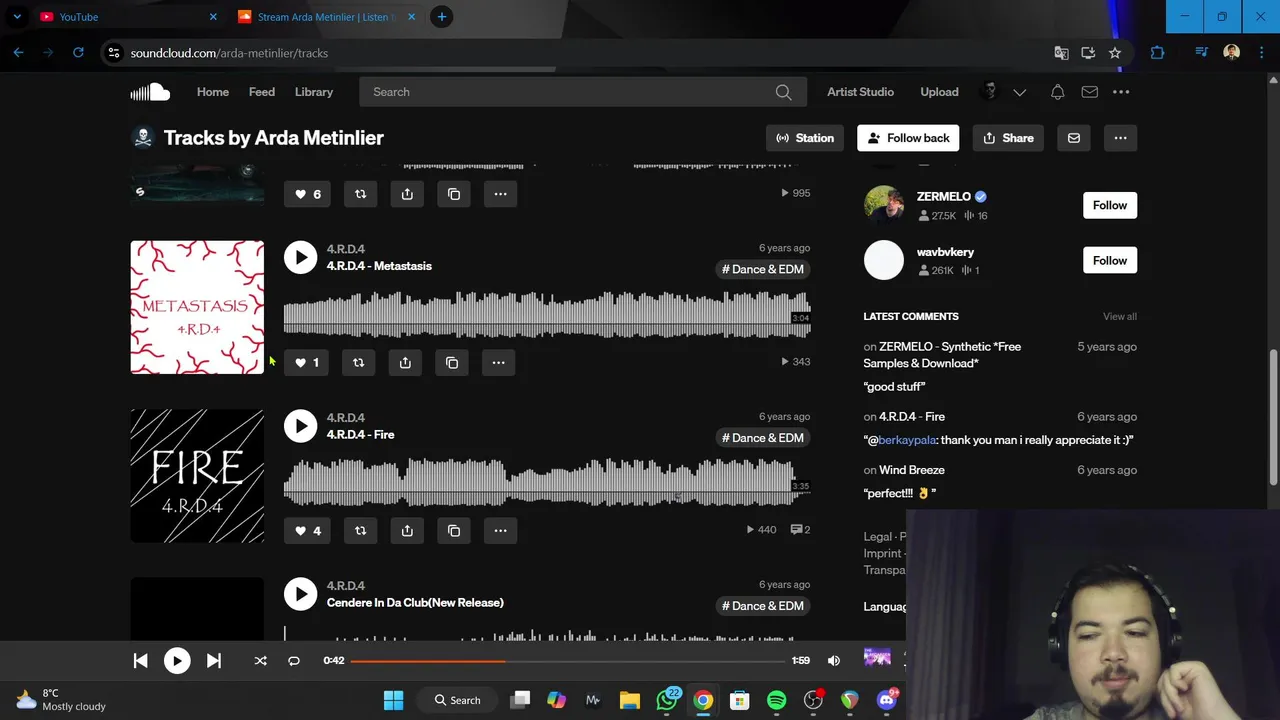
Task: Seek on the player progress bar
Action: pyautogui.click(x=568, y=660)
